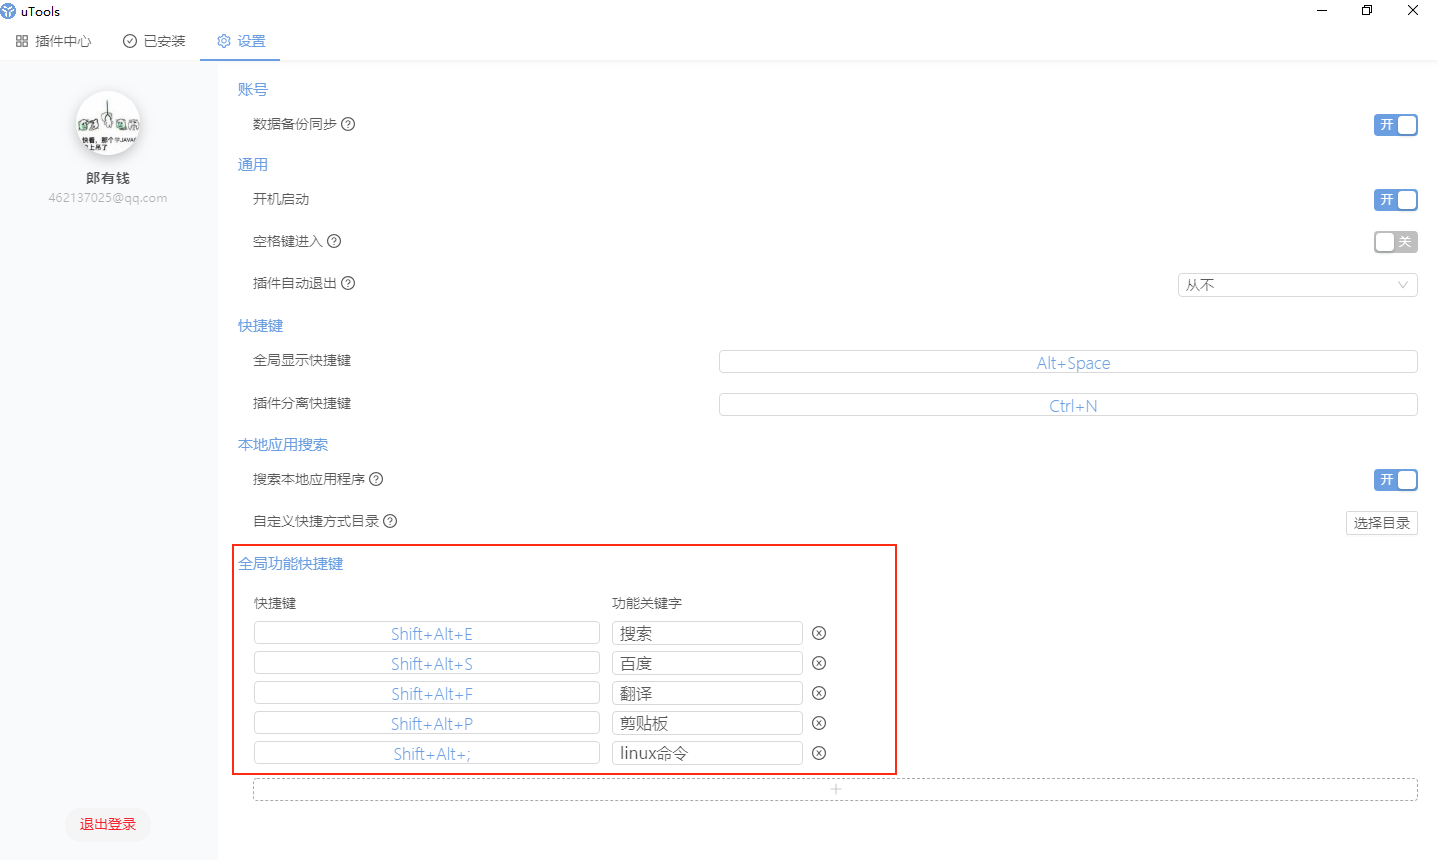Remove the 剪贴板 shortcut row
The width and height of the screenshot is (1438, 860).
(819, 723)
